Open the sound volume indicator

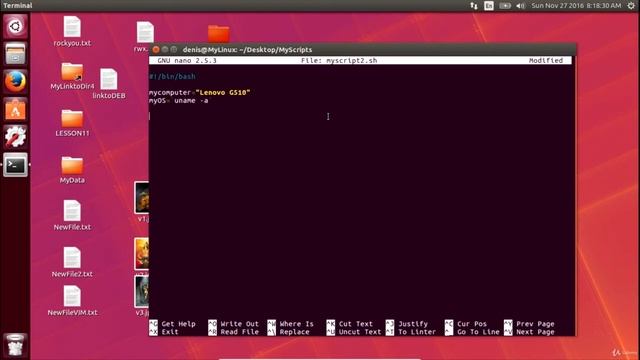coord(520,6)
